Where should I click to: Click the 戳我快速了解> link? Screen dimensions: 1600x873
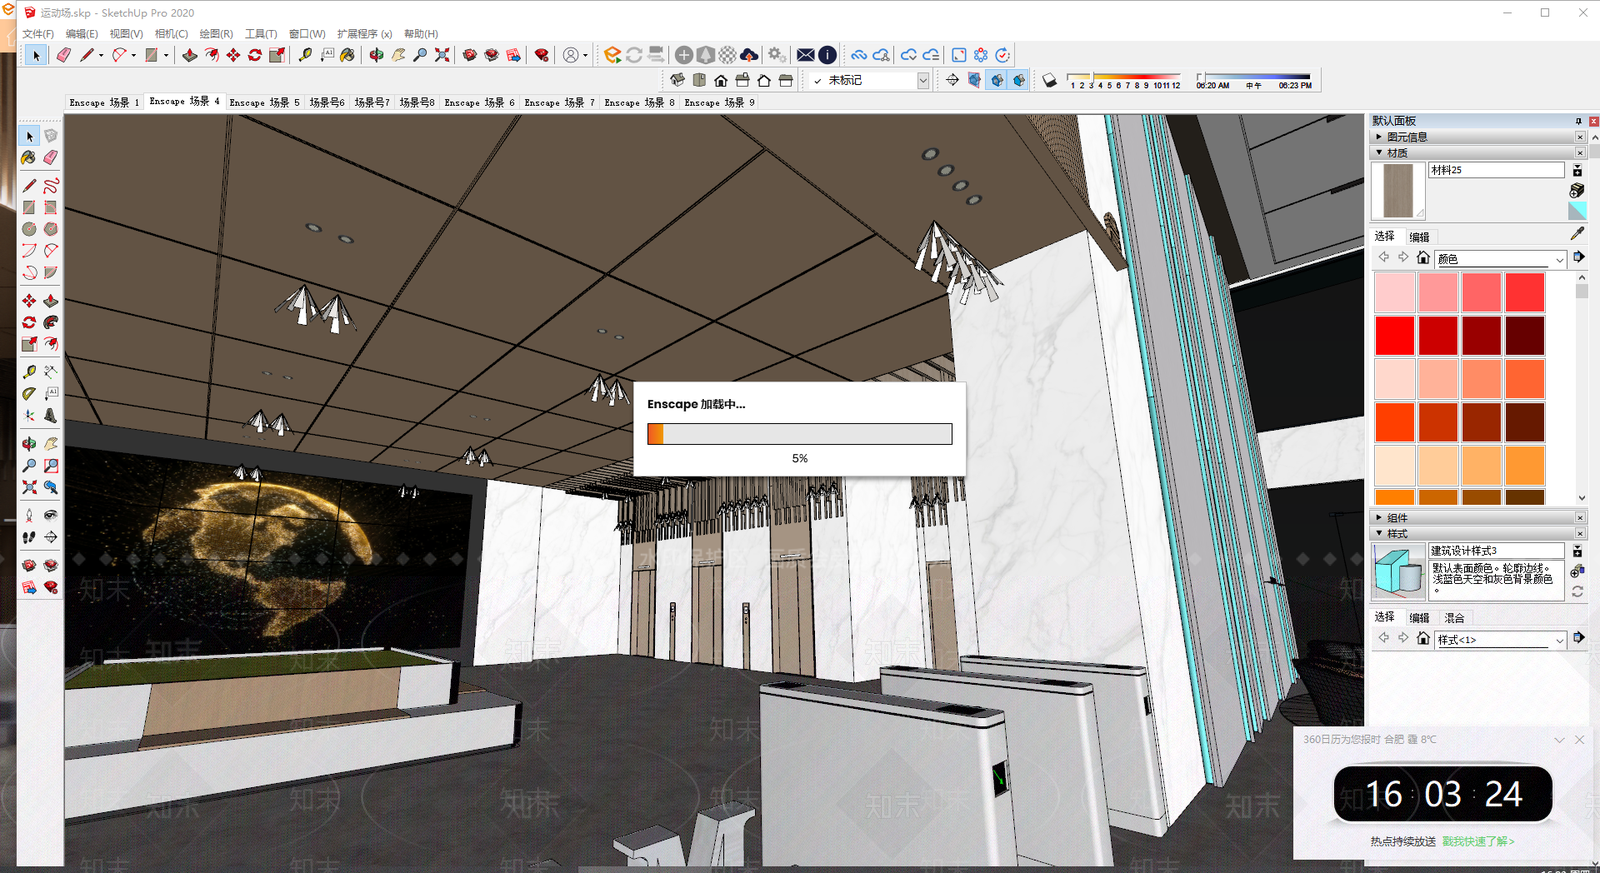[x=1478, y=842]
